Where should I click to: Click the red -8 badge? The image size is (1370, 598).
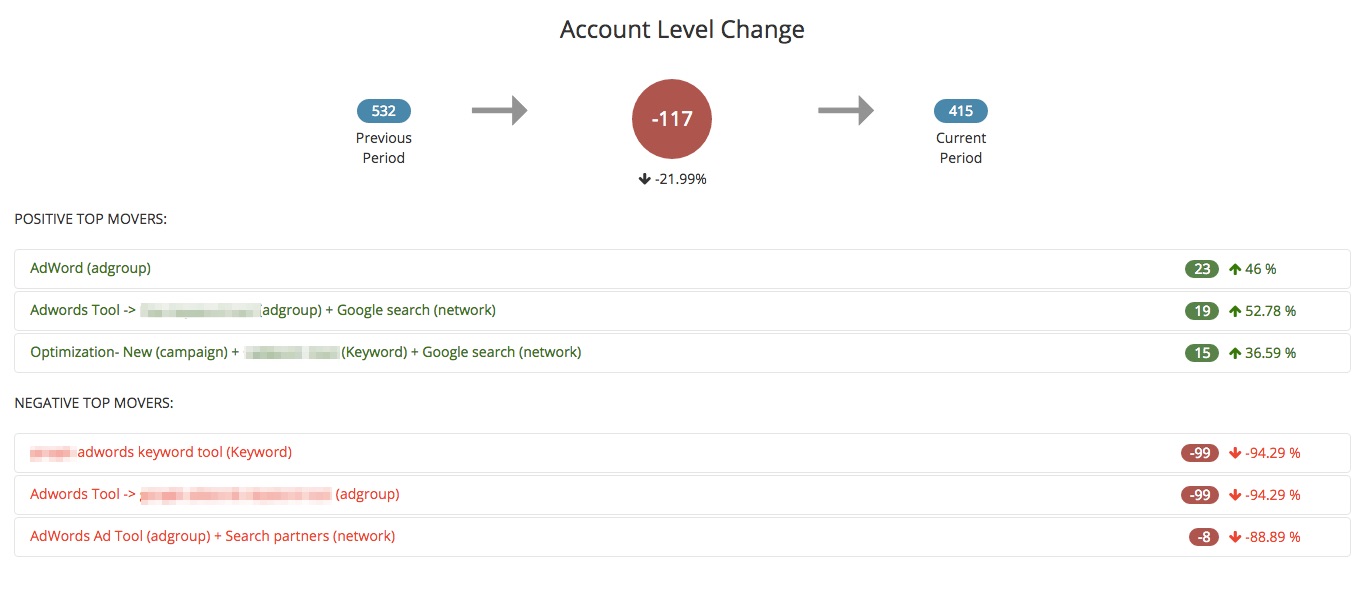[x=1204, y=537]
